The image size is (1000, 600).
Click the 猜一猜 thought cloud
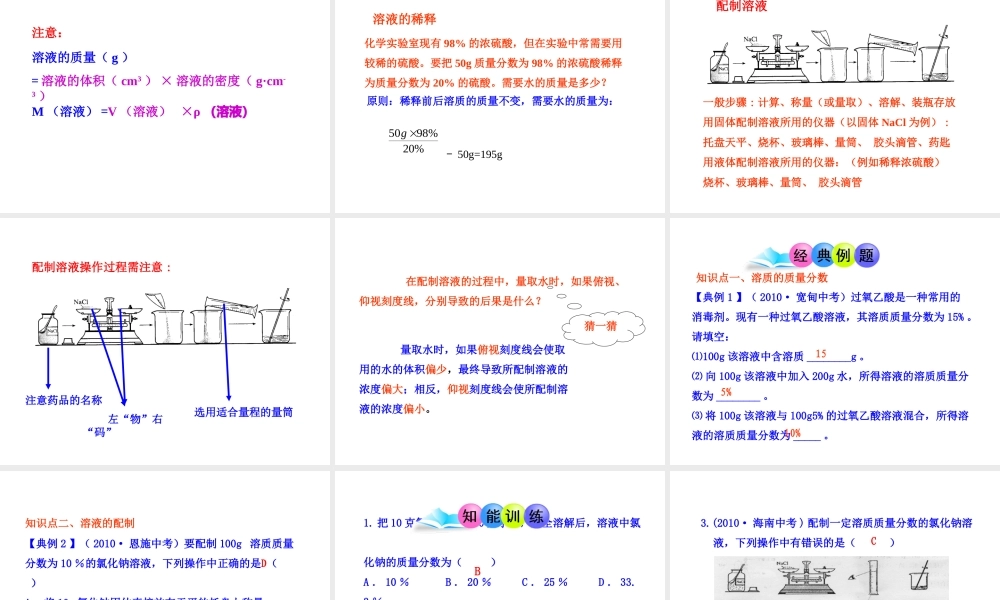tap(603, 327)
